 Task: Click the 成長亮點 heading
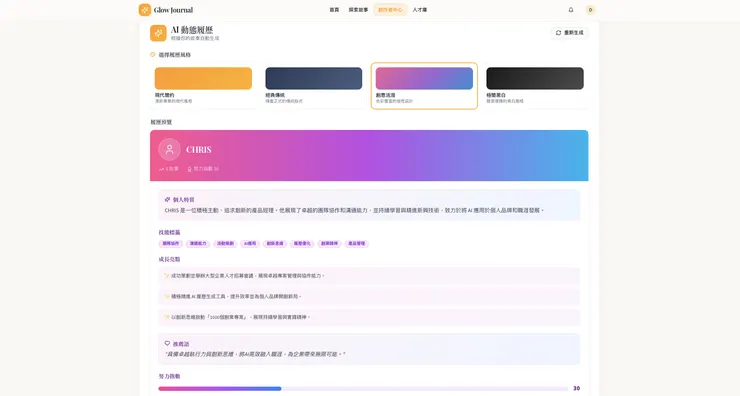[x=169, y=259]
